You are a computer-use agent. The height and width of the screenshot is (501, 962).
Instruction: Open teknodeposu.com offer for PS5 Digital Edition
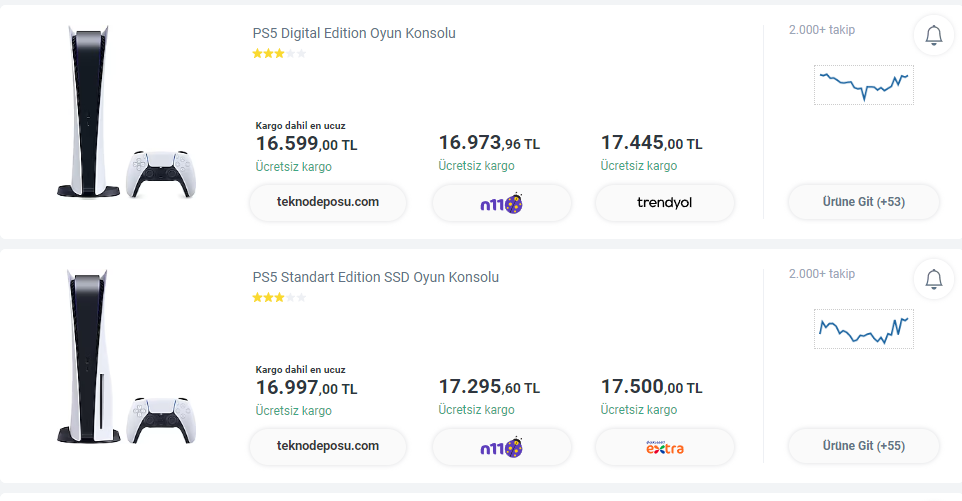(x=328, y=202)
